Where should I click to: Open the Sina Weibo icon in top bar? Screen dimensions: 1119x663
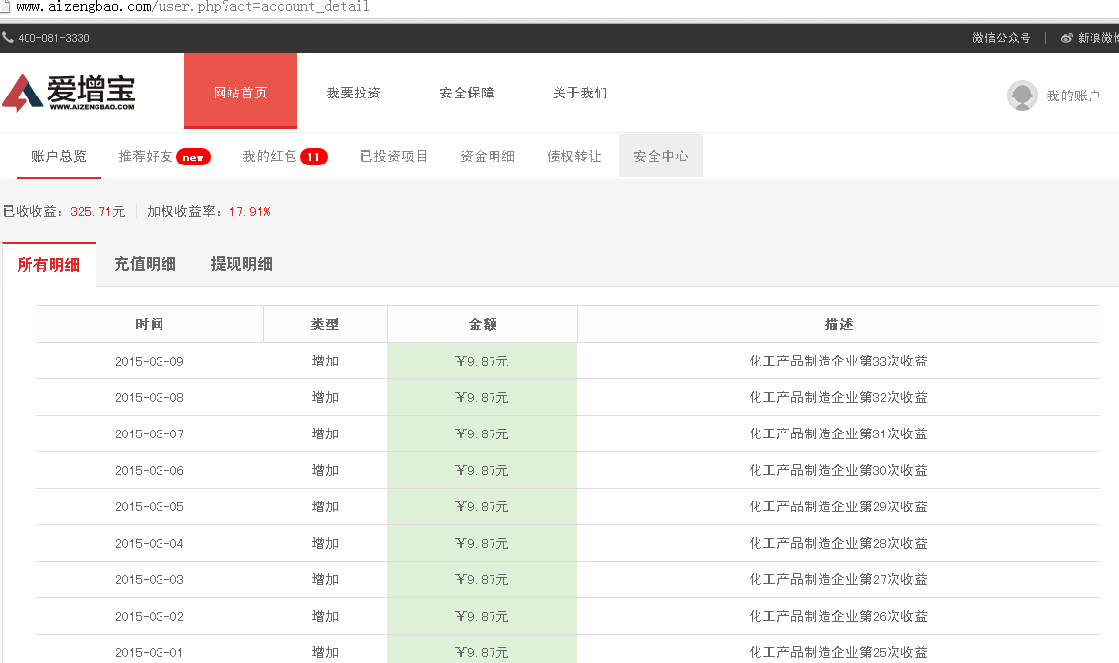pos(1068,36)
